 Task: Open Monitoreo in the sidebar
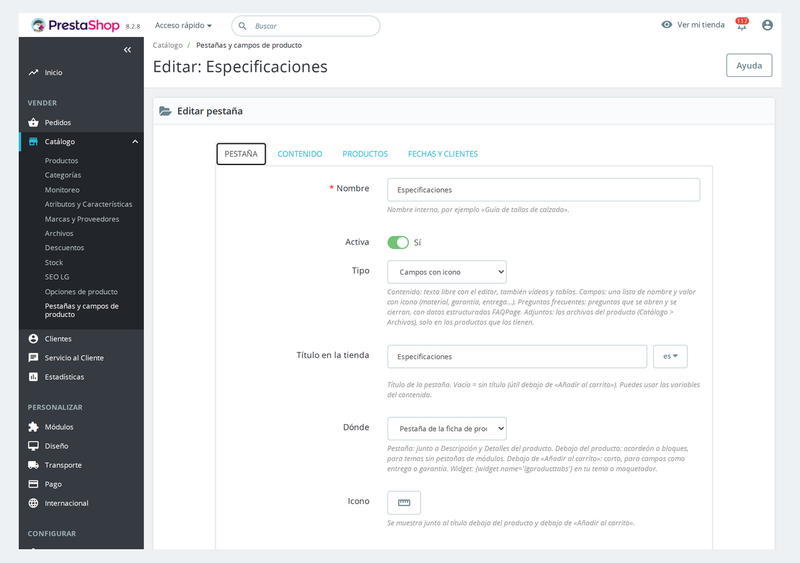coord(62,190)
